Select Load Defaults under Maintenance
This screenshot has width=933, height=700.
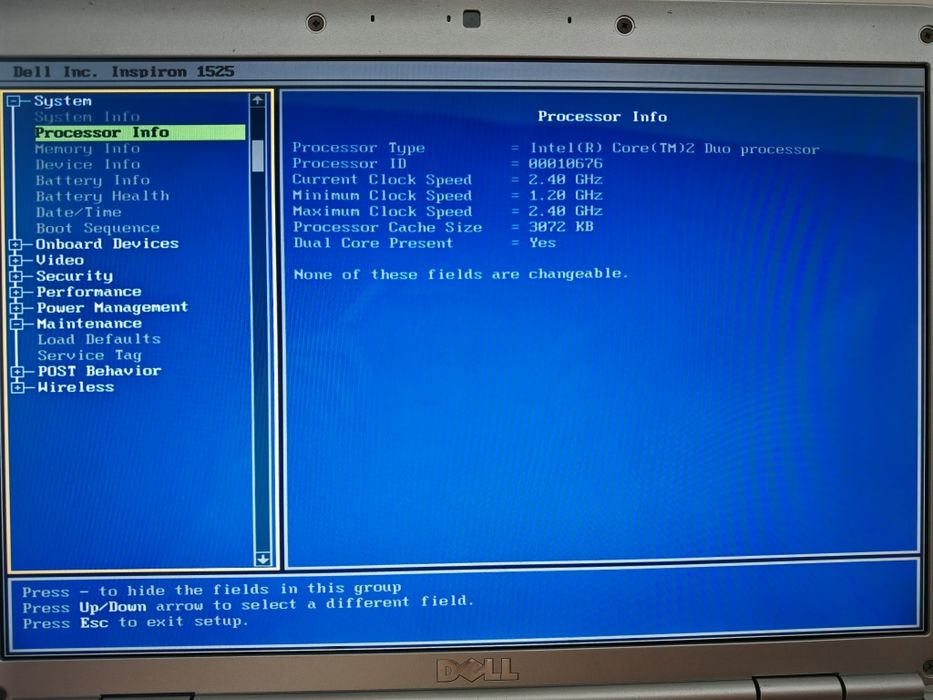tap(99, 339)
